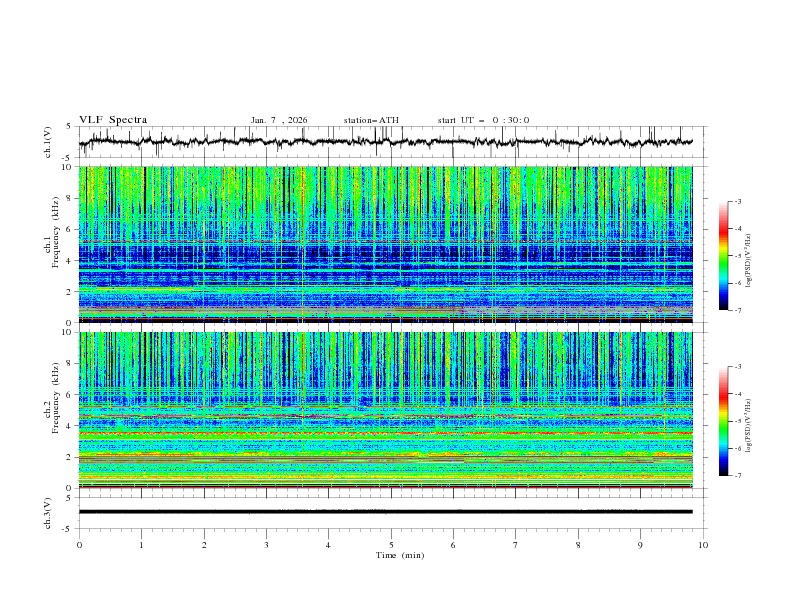Click the station=ATH label

[x=371, y=120]
